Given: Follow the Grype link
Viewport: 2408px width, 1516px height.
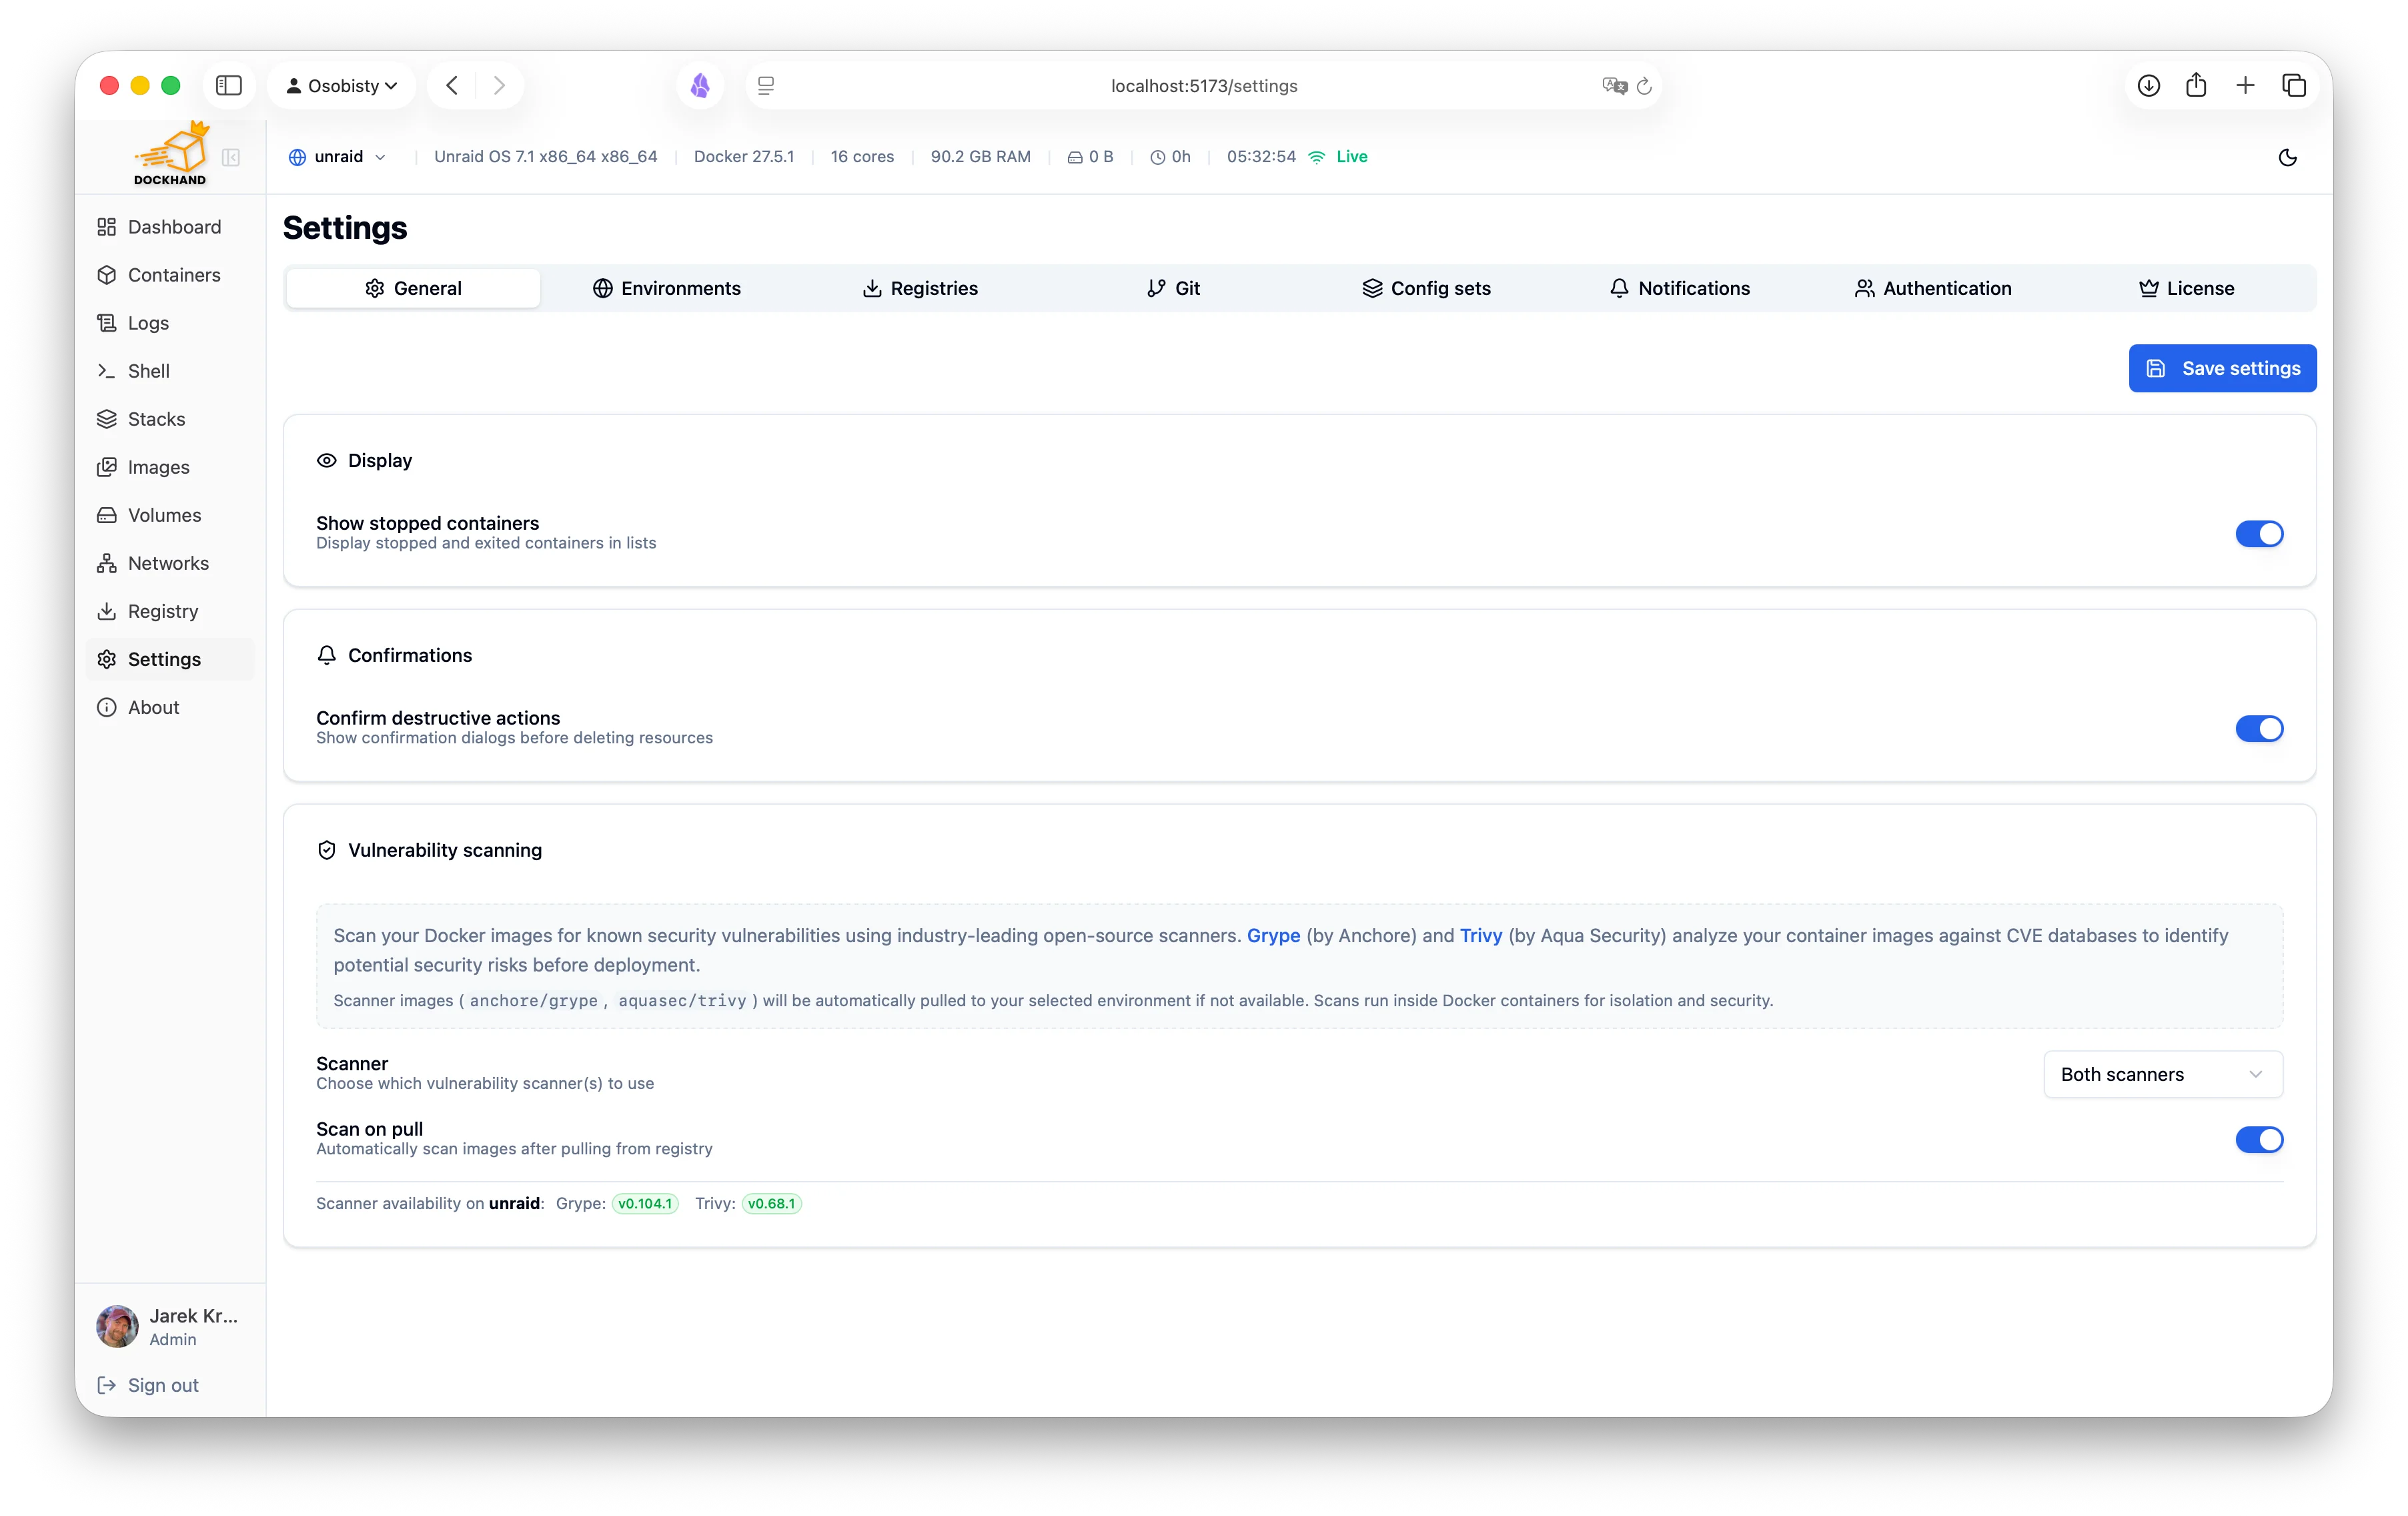Looking at the screenshot, I should tap(1273, 935).
